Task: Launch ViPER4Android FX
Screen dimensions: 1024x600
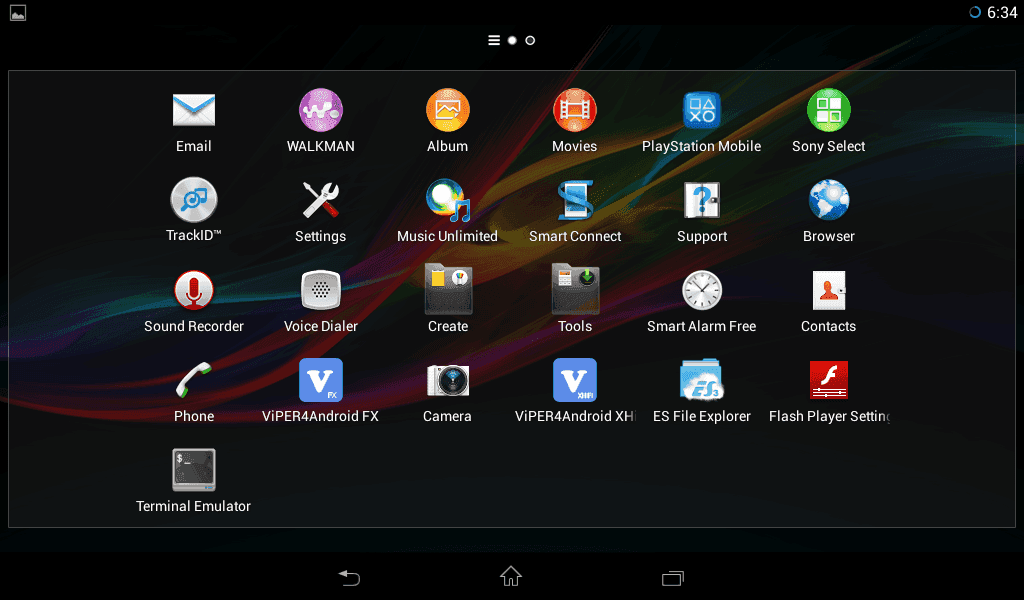Action: [321, 380]
